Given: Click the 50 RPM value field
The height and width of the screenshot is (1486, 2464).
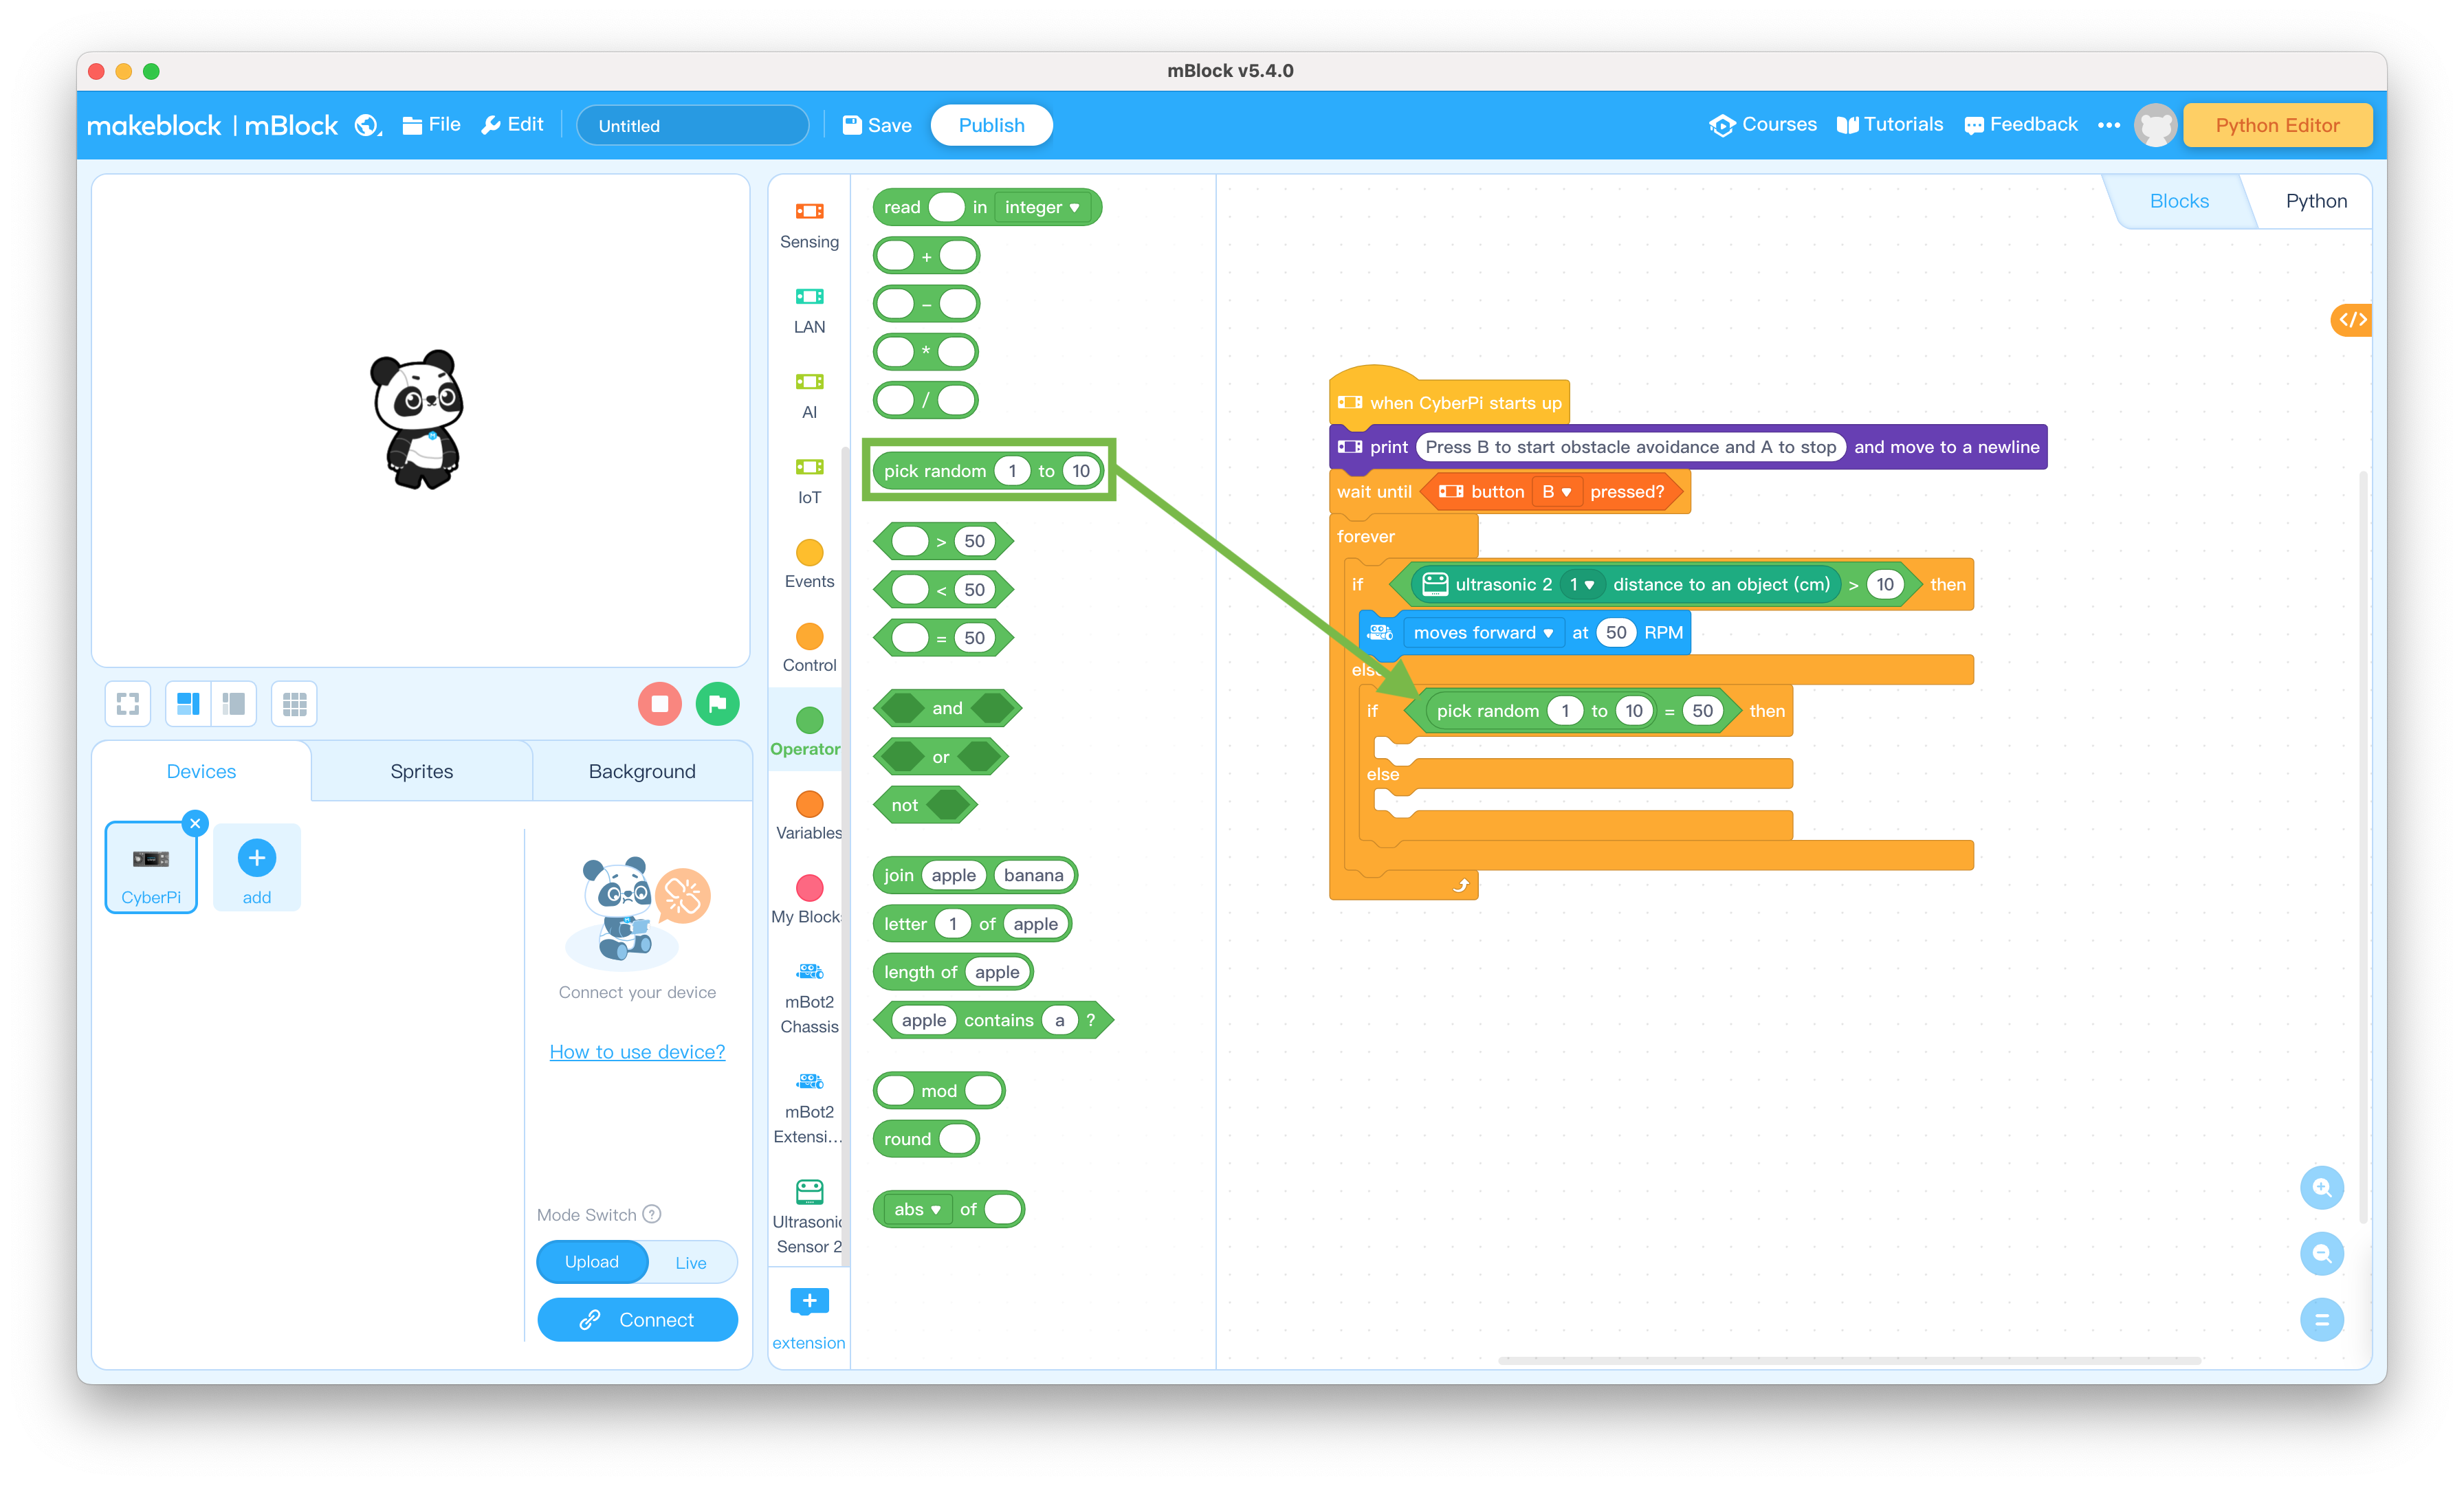Looking at the screenshot, I should click(1615, 632).
